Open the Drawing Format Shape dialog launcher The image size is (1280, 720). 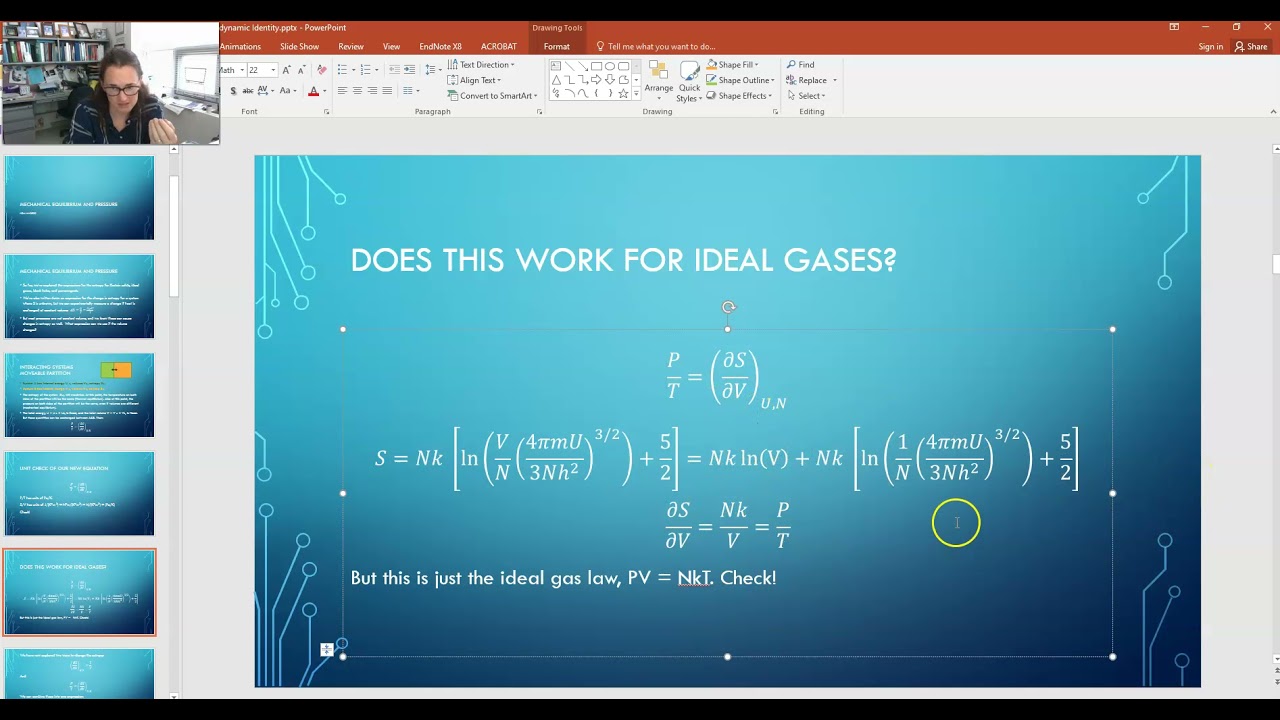(775, 112)
